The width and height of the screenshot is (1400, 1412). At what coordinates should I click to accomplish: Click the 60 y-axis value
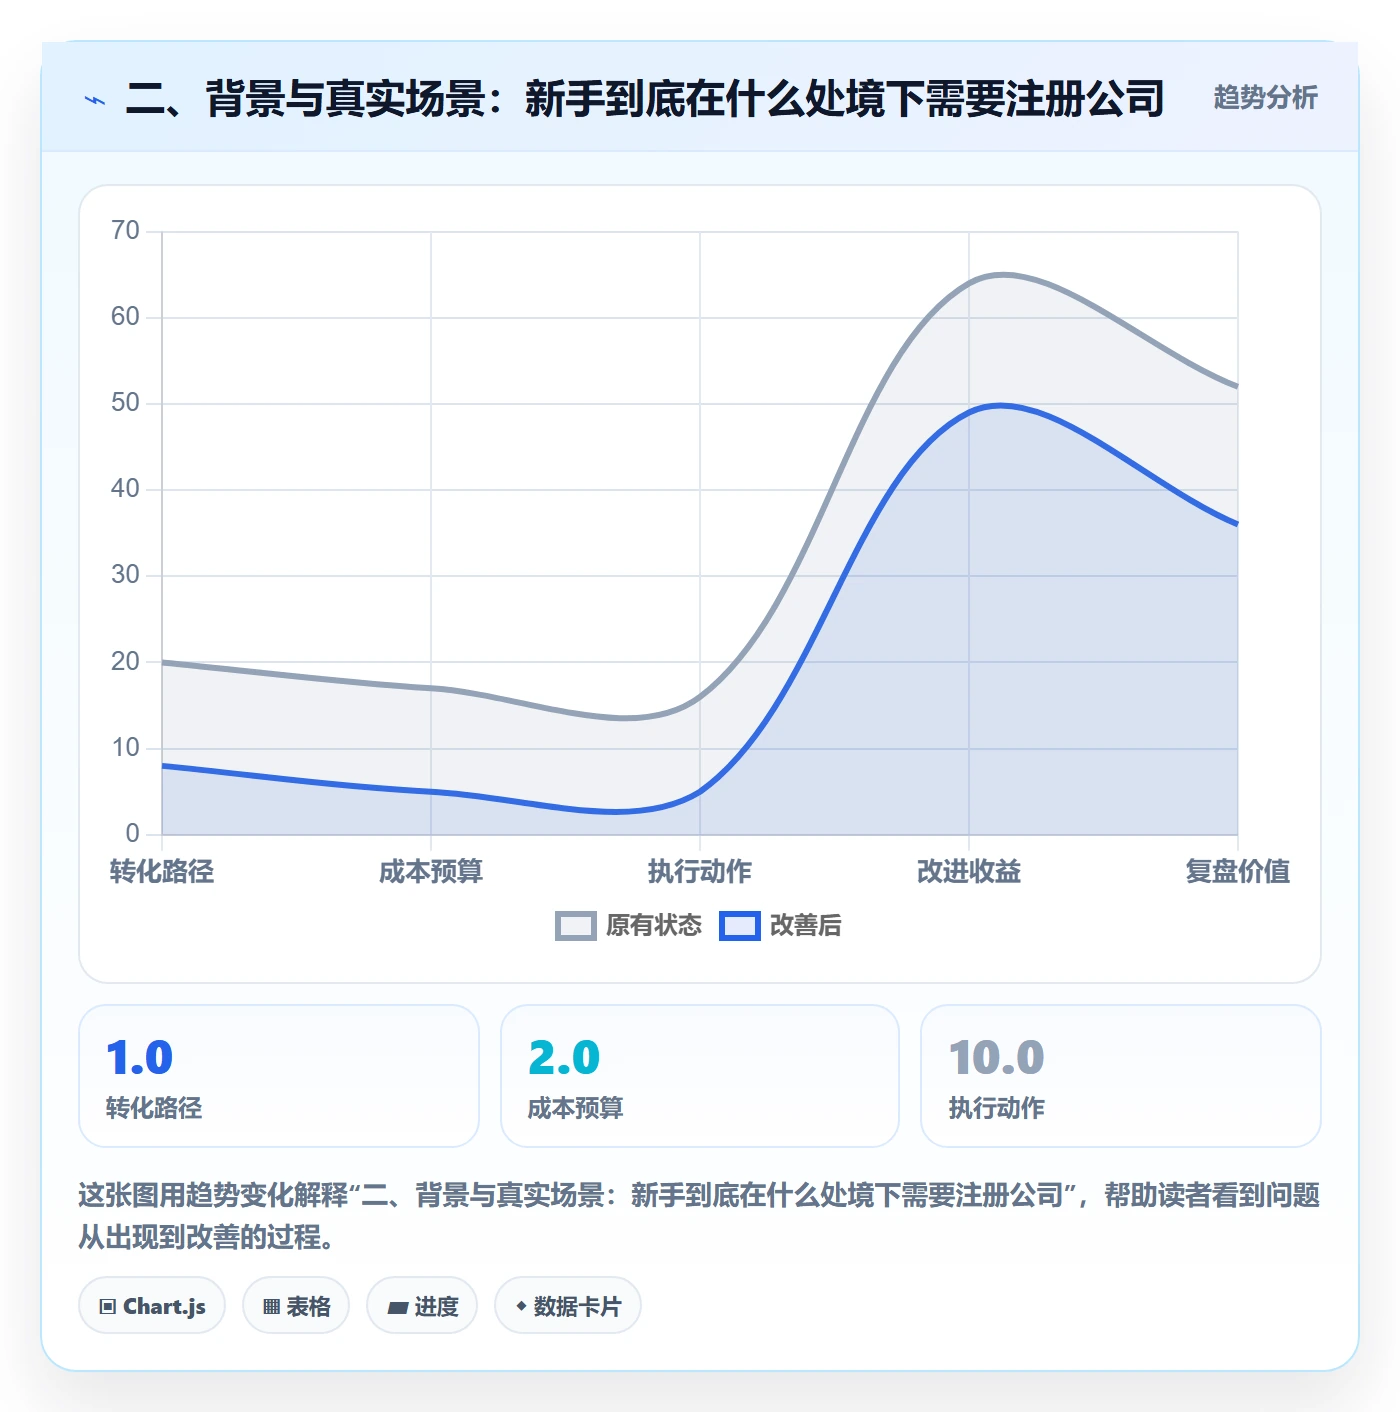click(x=125, y=317)
